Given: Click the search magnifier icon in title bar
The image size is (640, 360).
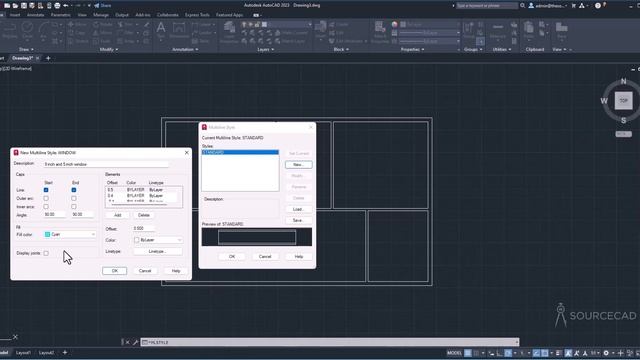Looking at the screenshot, I should click(522, 6).
